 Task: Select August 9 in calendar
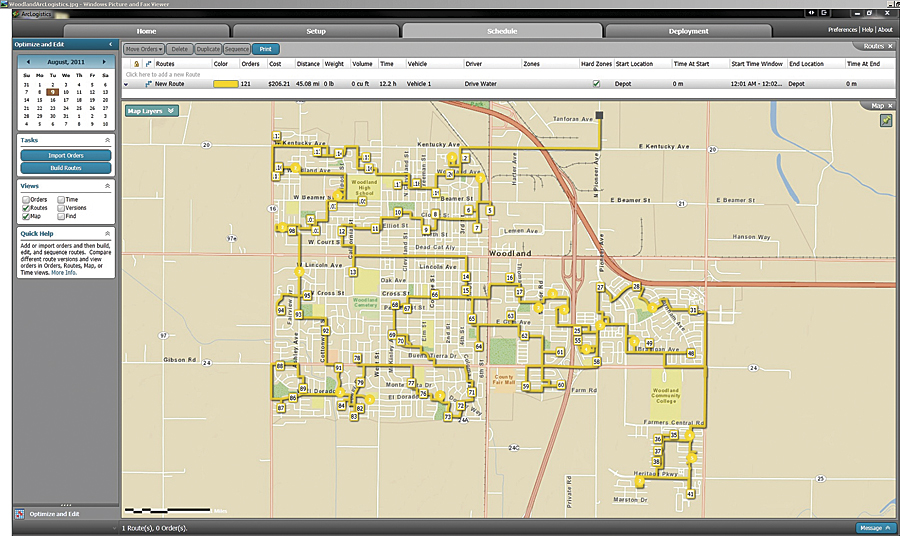point(52,92)
